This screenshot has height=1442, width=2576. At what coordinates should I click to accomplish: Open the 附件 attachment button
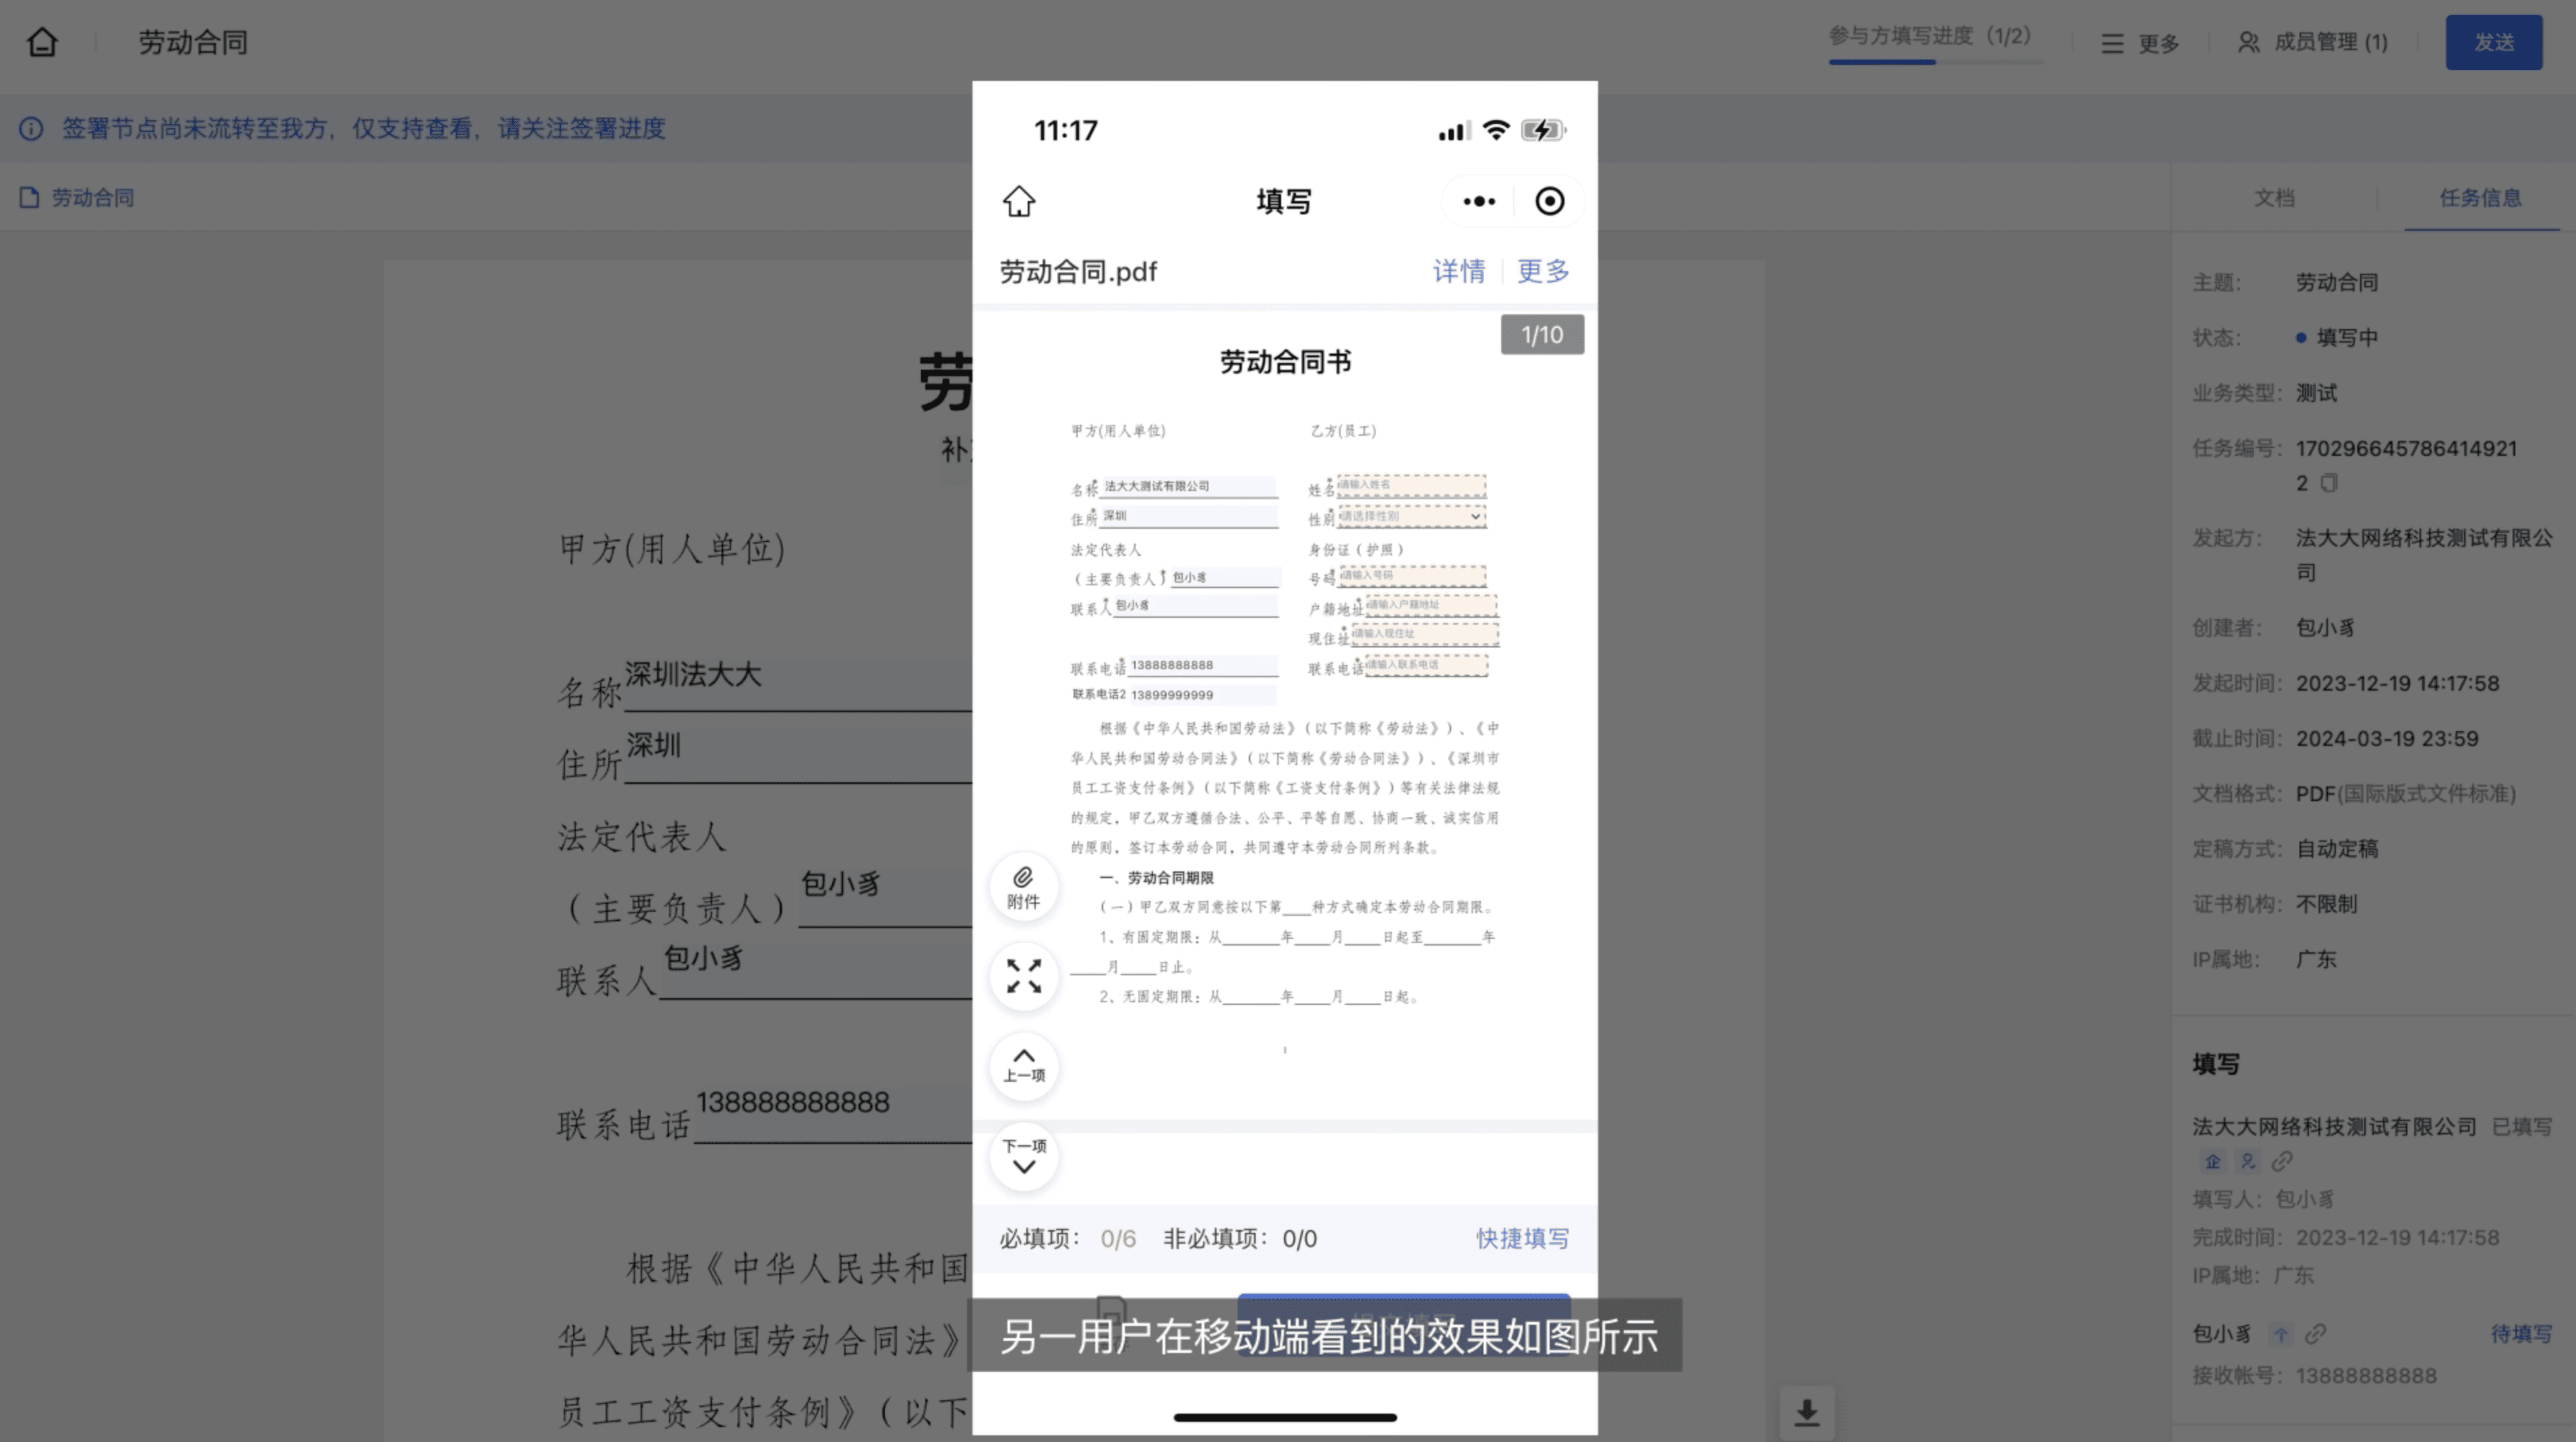pyautogui.click(x=1023, y=887)
